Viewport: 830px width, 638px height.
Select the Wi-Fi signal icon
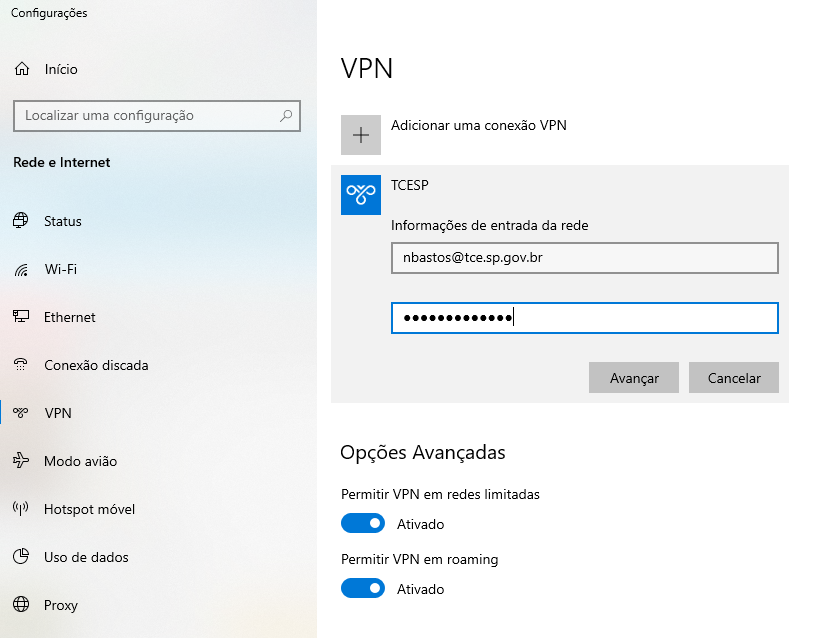tap(21, 269)
